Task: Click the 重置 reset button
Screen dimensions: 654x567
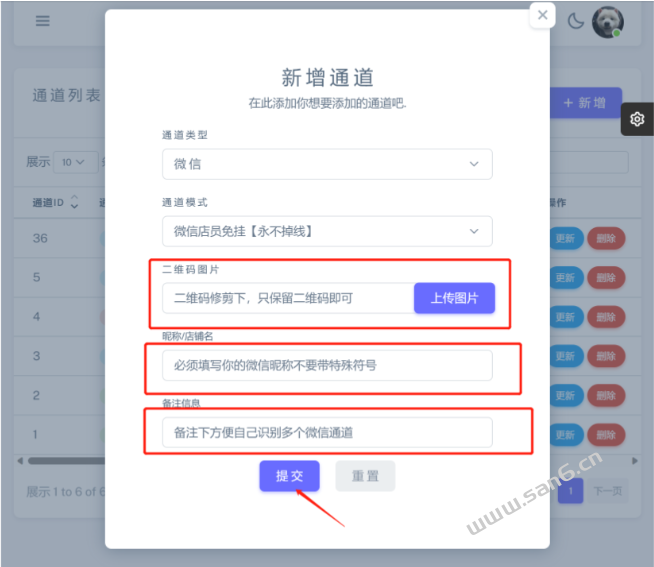Action: pyautogui.click(x=365, y=476)
